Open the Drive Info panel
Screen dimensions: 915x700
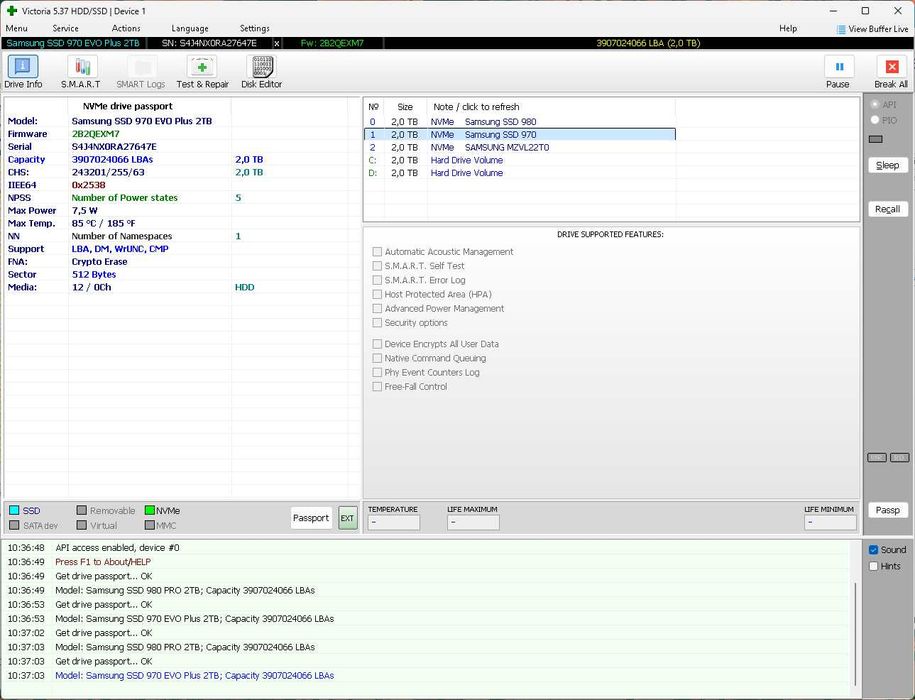coord(23,72)
